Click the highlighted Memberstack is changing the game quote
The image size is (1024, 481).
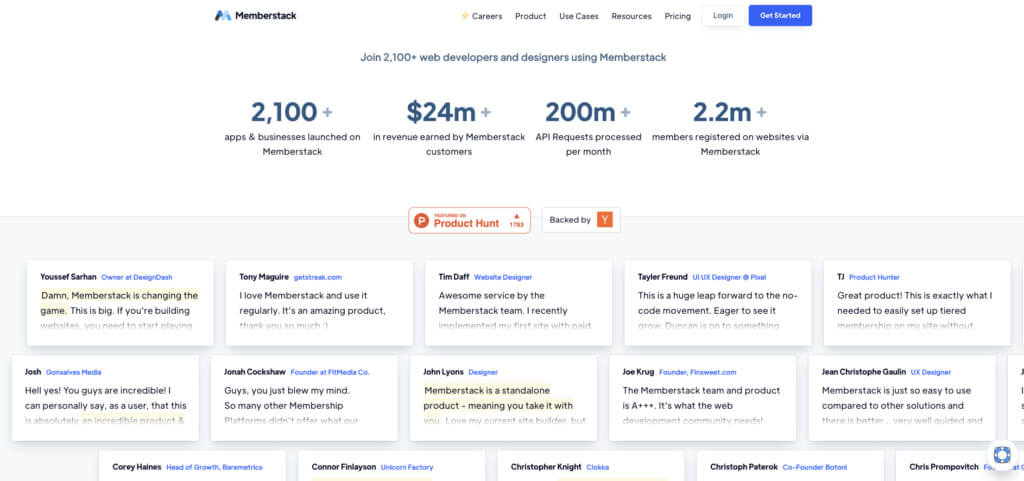(119, 303)
